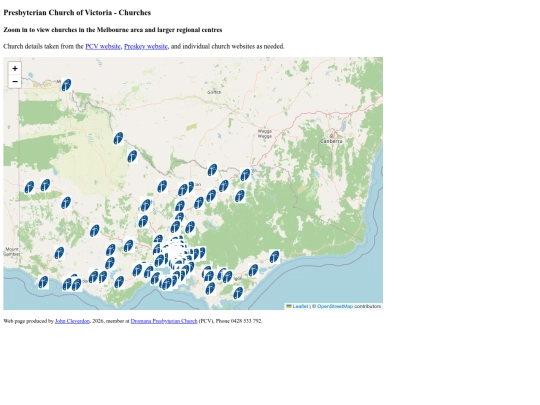This screenshot has width=540, height=405.
Task: Select the westernmost church marker on the map
Action: (x=29, y=187)
